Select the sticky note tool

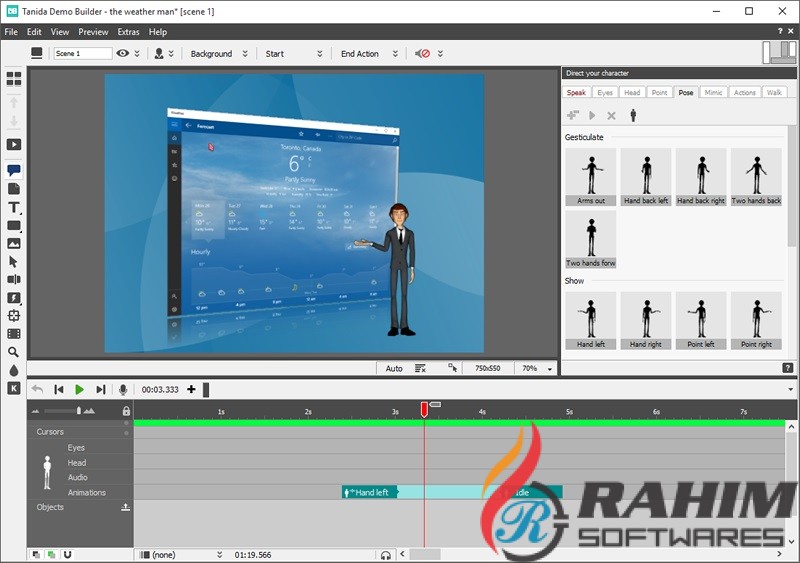pyautogui.click(x=14, y=189)
